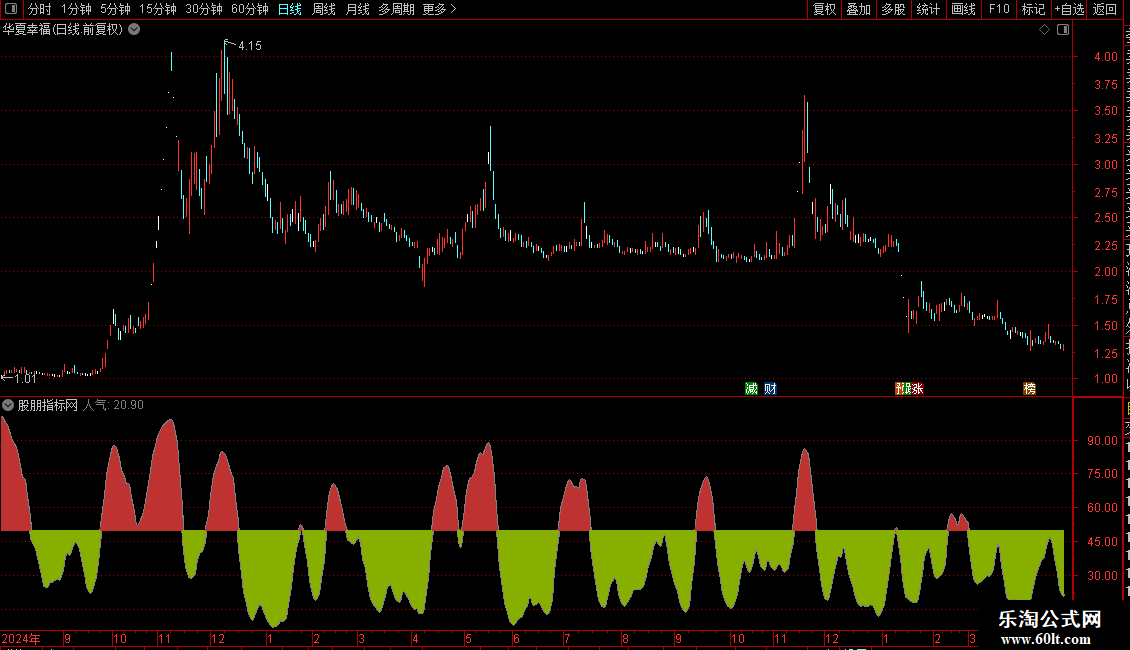1130x650 pixels.
Task: Click the 华夏幸福(日线.前复权) chart title
Action: [x=63, y=30]
